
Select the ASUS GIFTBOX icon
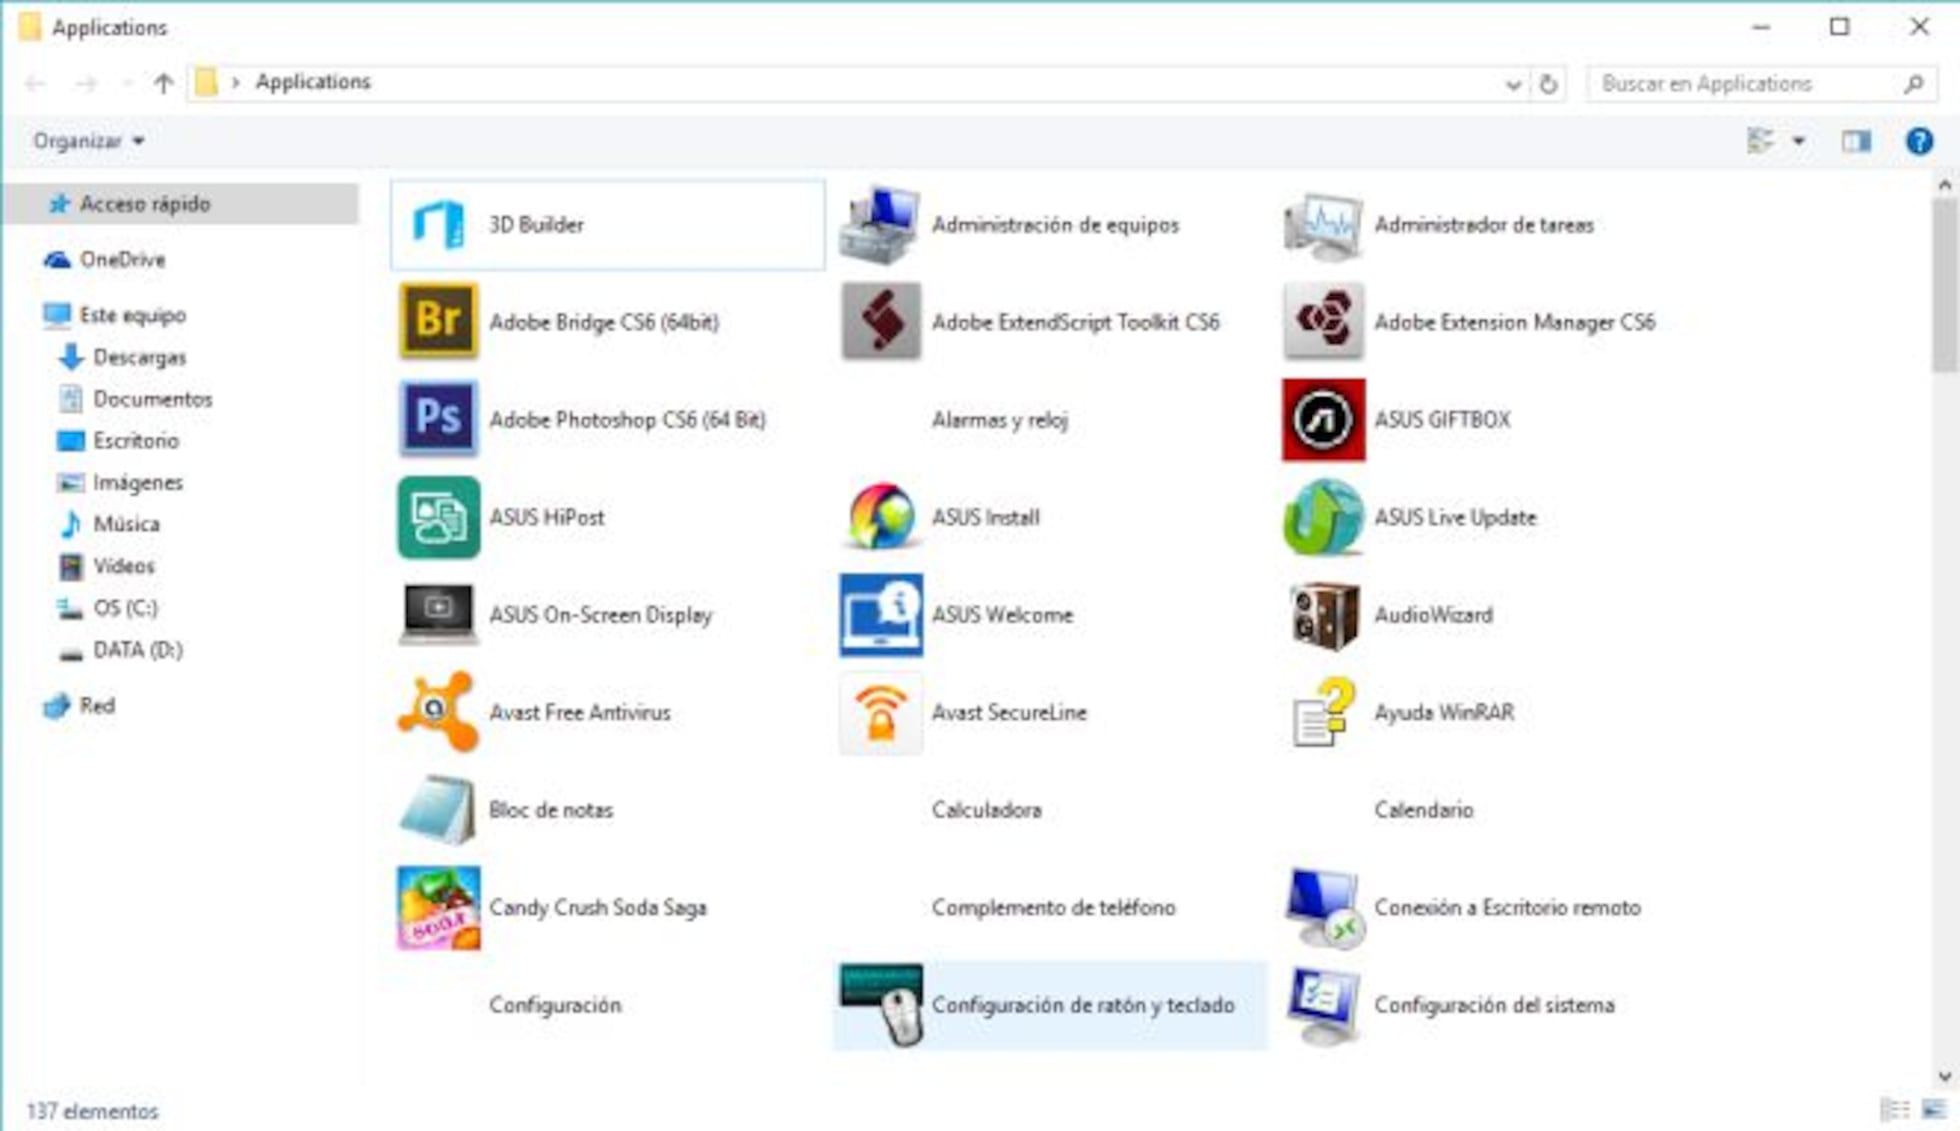(x=1323, y=419)
